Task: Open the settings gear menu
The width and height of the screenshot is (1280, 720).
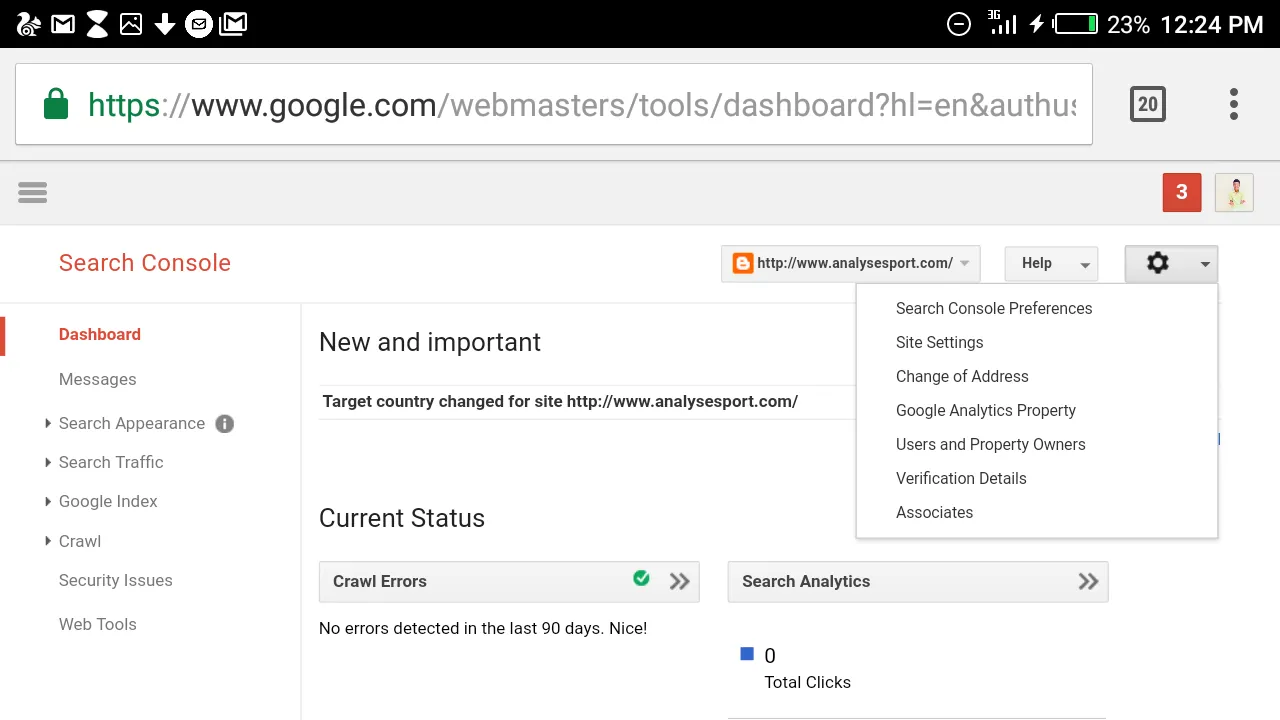Action: [1171, 264]
